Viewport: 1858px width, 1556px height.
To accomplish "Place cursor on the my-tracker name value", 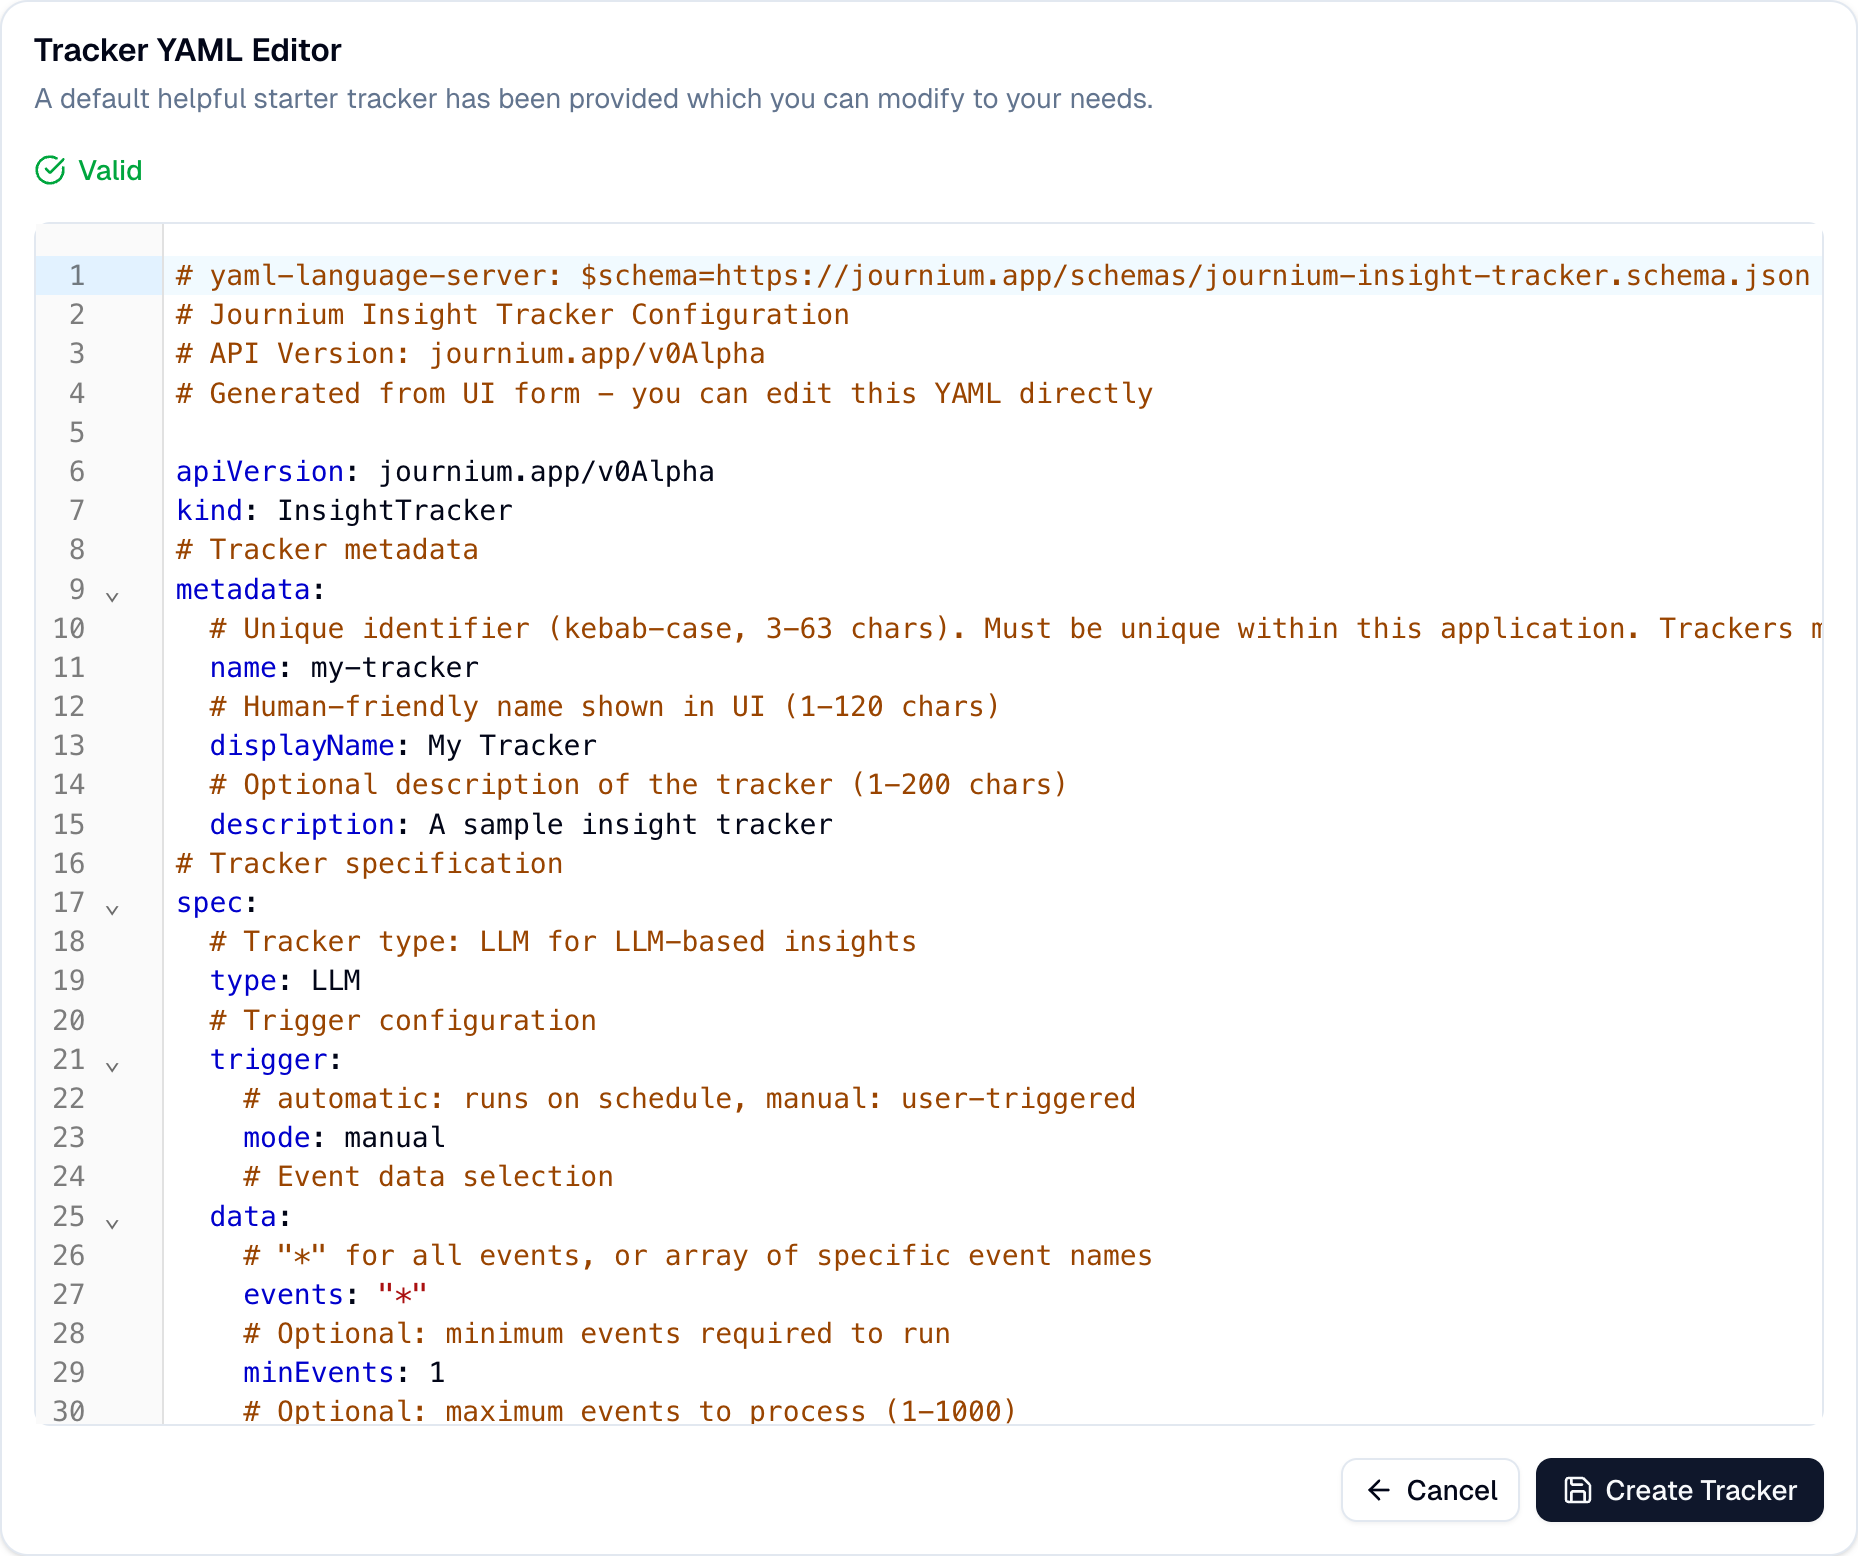I will click(x=392, y=667).
